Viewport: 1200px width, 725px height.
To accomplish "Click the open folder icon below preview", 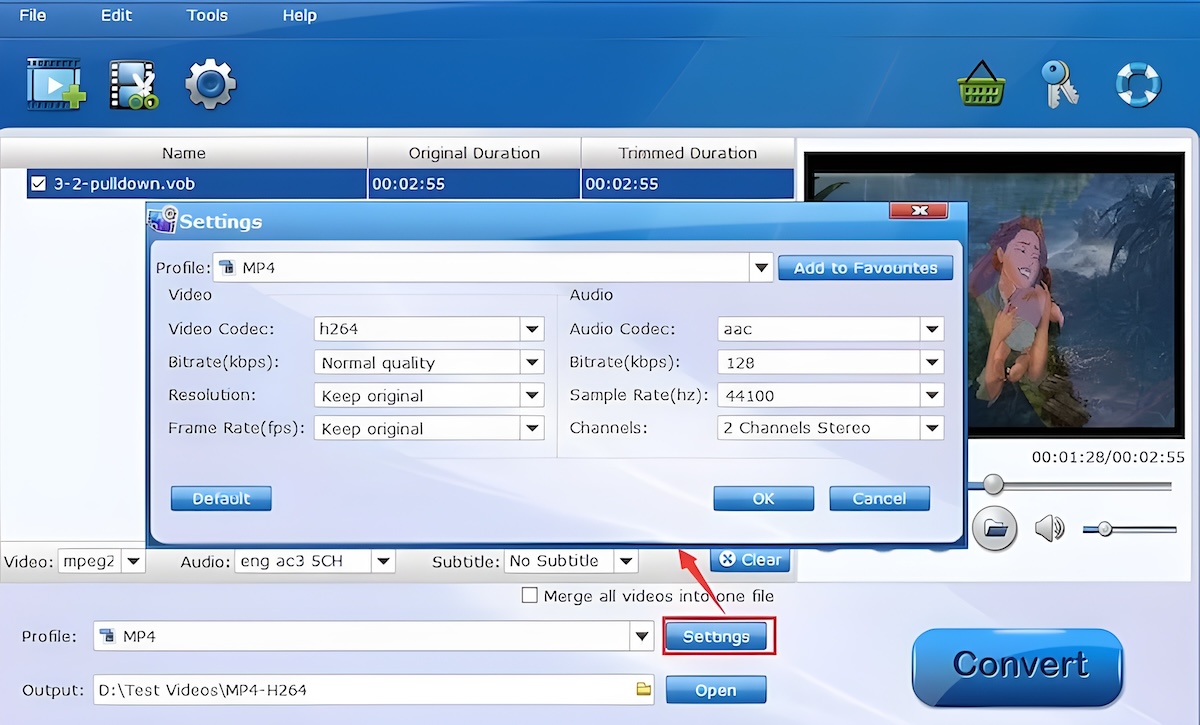I will pos(994,528).
